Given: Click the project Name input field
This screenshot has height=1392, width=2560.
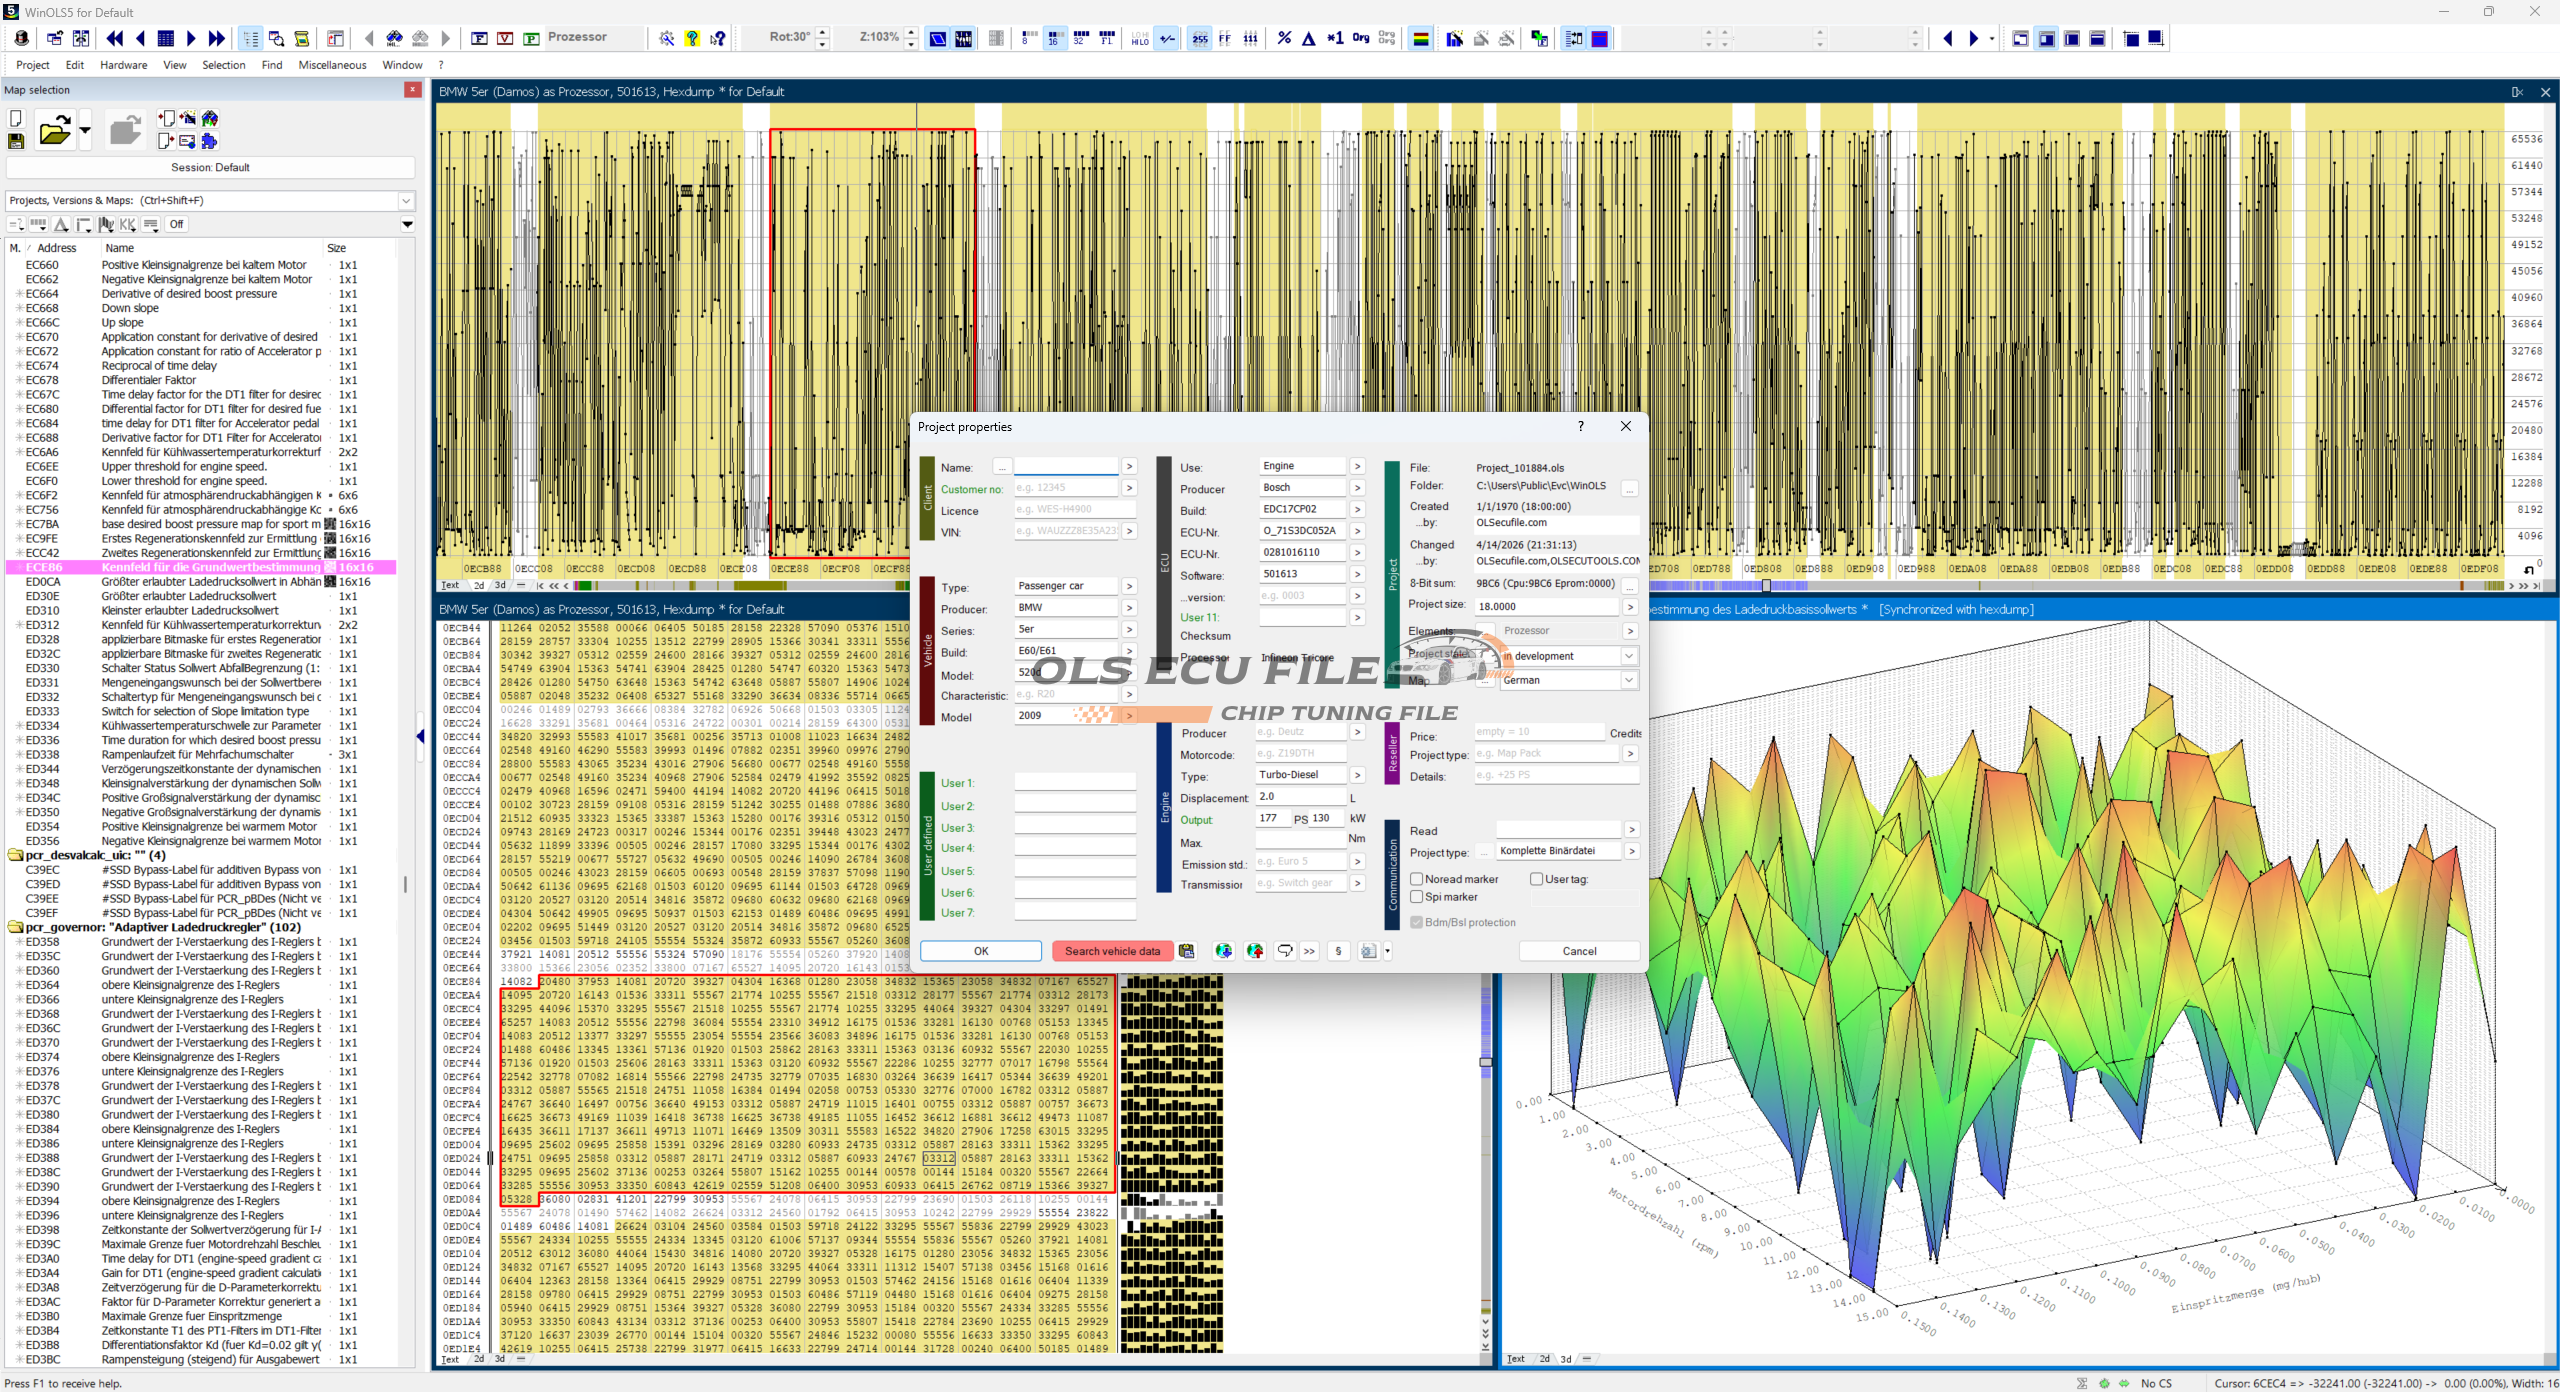Looking at the screenshot, I should tap(1065, 467).
